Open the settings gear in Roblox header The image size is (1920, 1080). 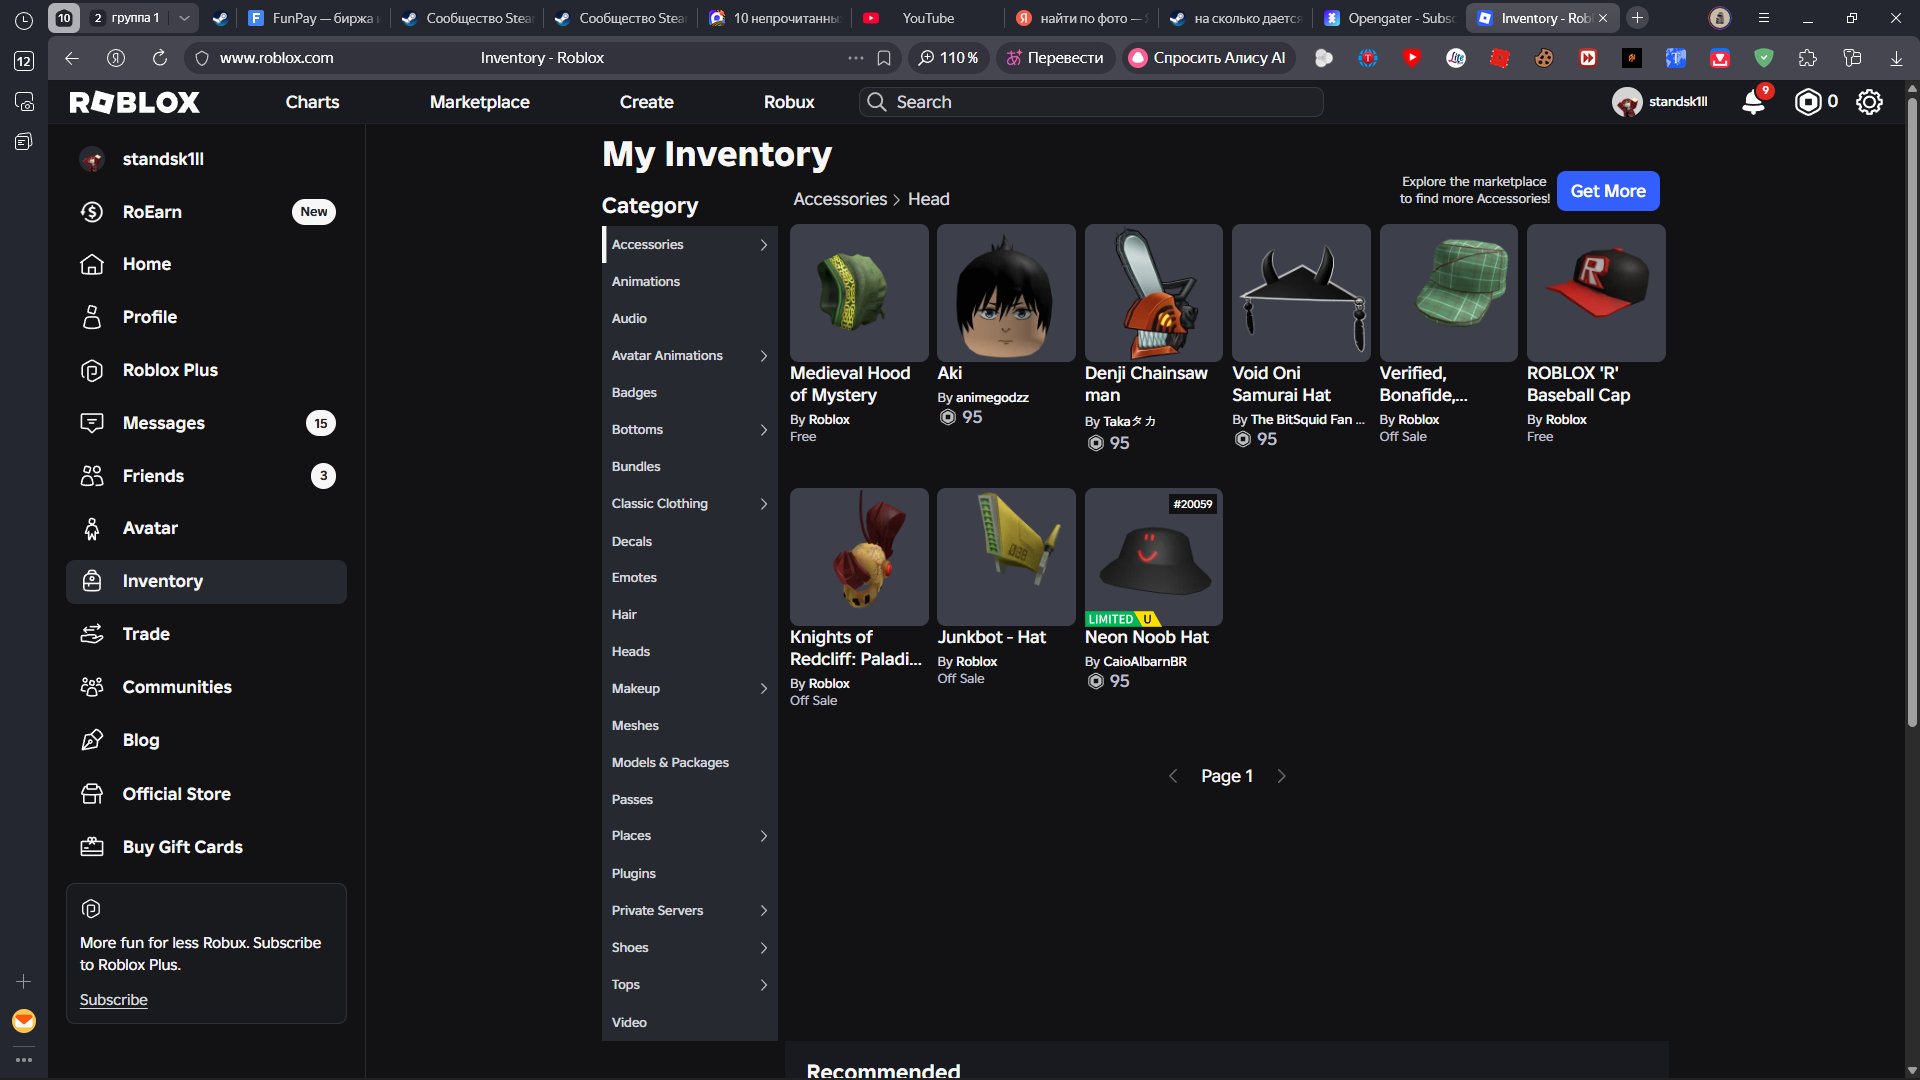[x=1869, y=102]
